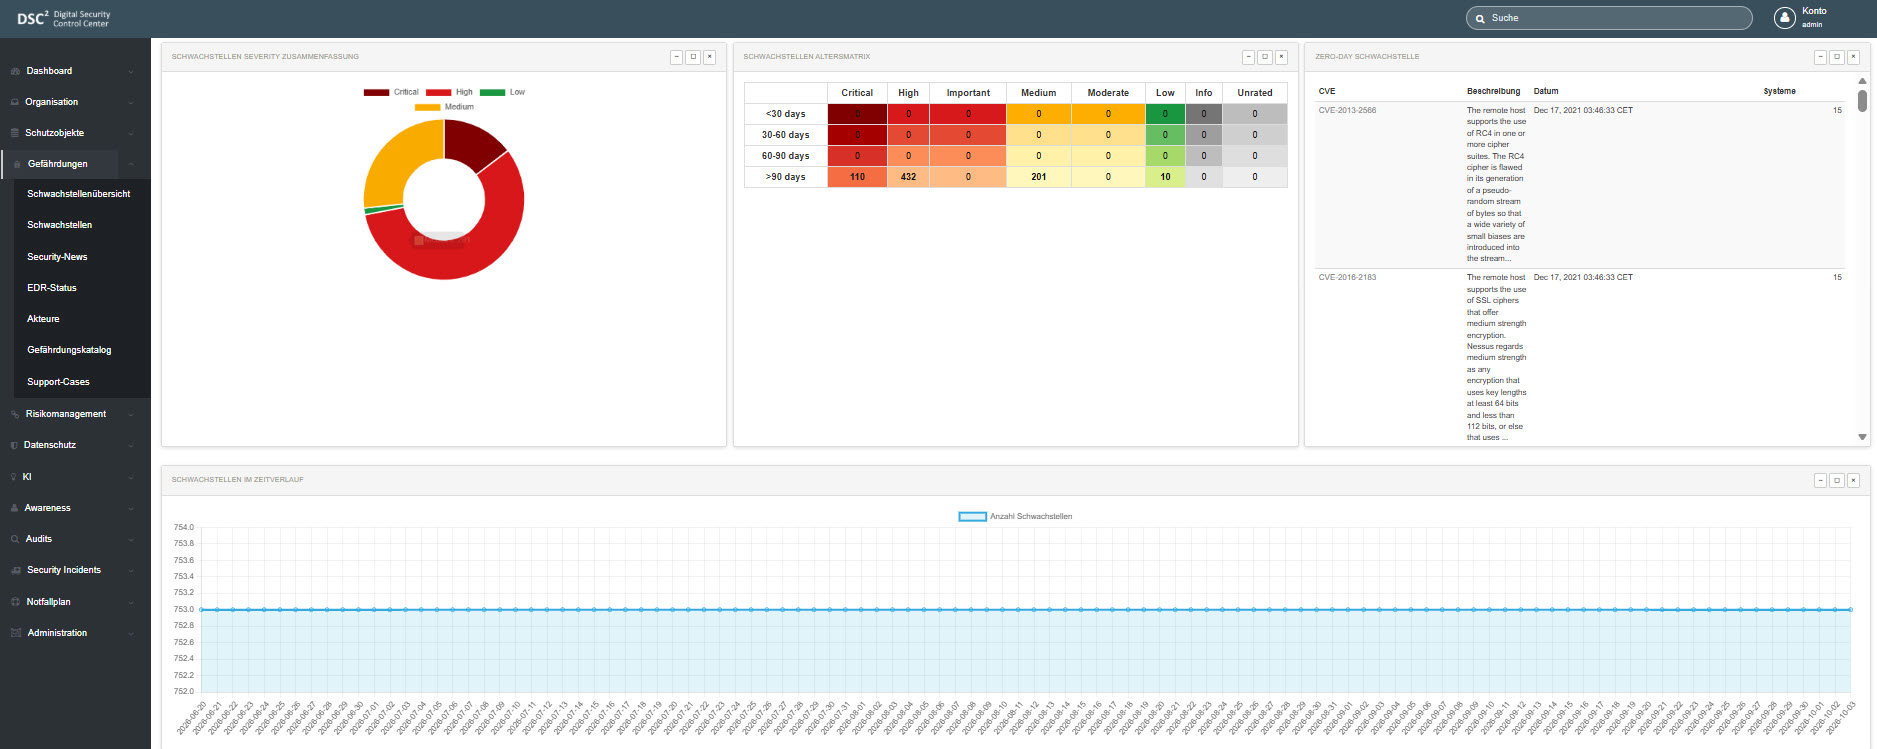Select the Administration icon
The image size is (1877, 749).
tap(16, 633)
